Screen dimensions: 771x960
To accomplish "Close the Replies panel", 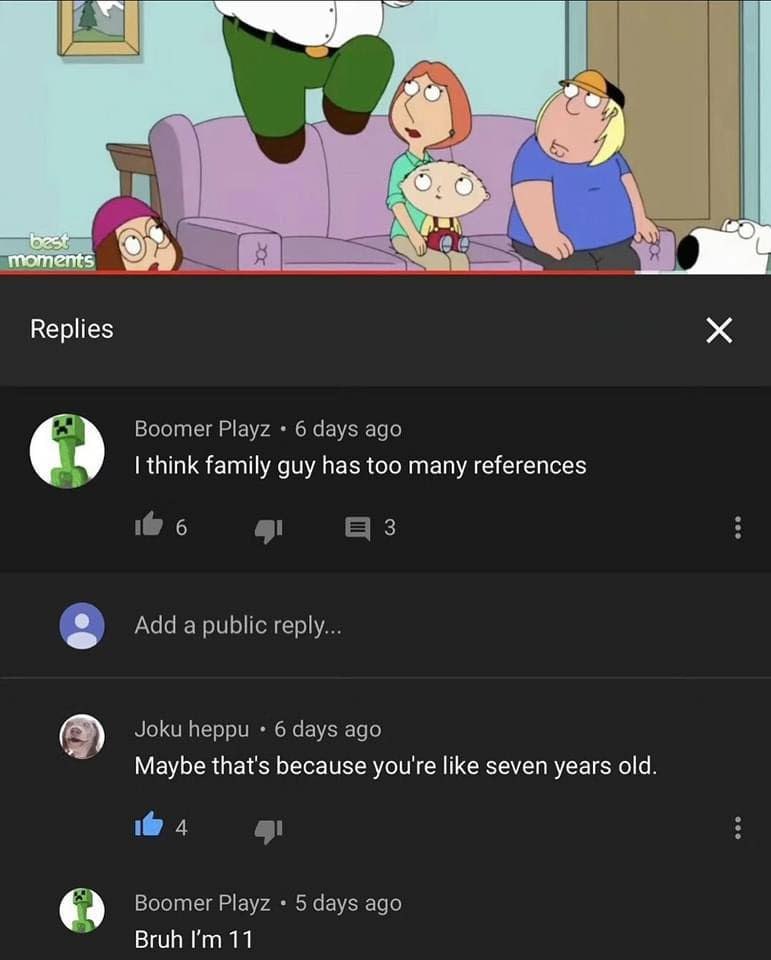I will point(719,331).
